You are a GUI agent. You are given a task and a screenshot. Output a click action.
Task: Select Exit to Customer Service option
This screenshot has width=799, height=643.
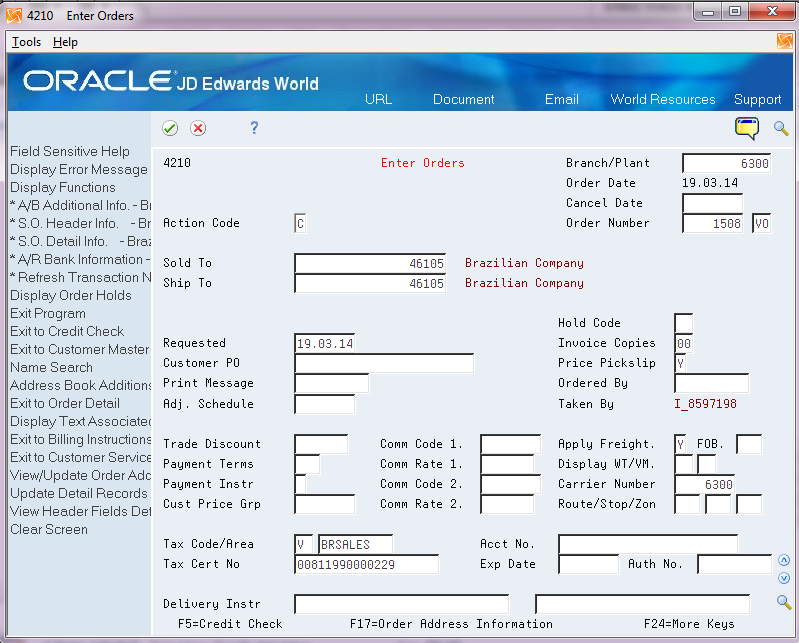pos(81,457)
